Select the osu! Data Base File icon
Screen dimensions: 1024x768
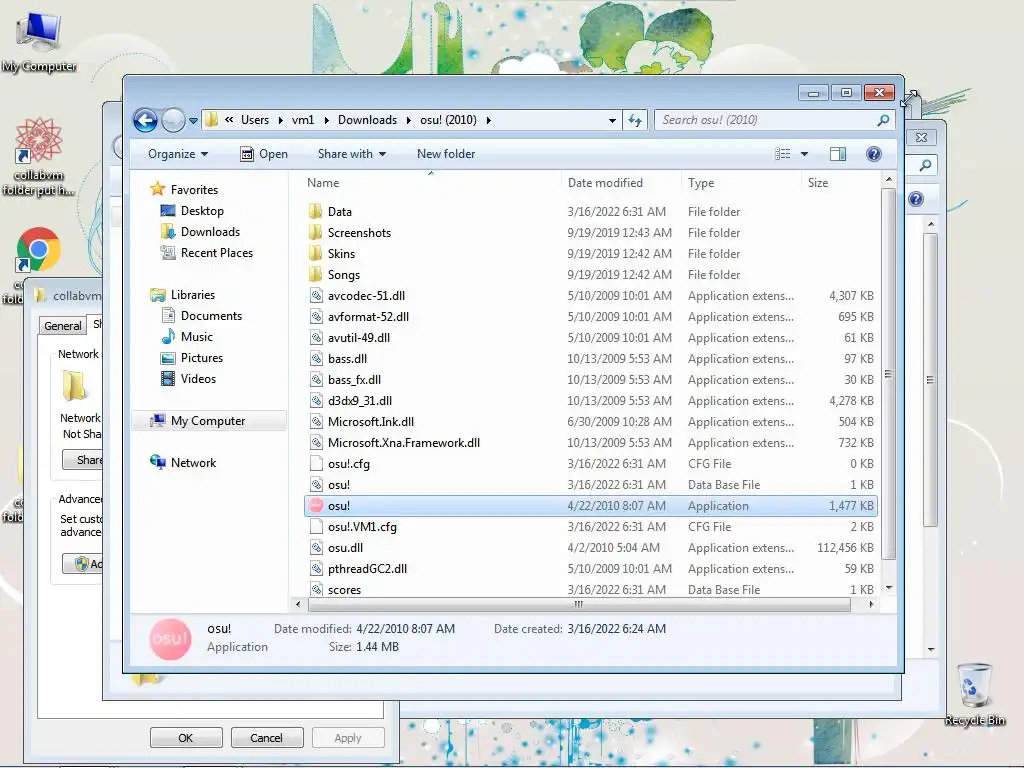316,485
